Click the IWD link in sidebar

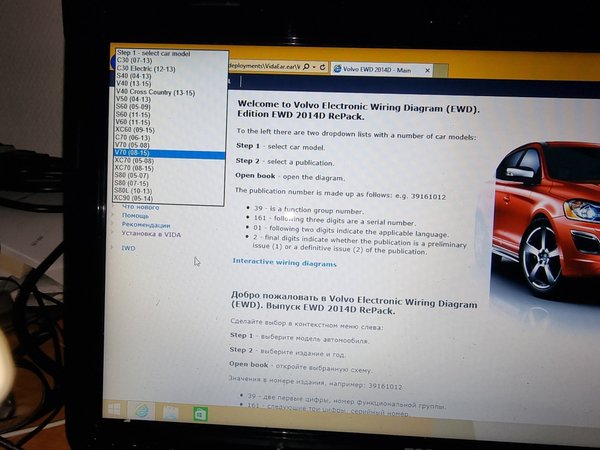tap(128, 248)
